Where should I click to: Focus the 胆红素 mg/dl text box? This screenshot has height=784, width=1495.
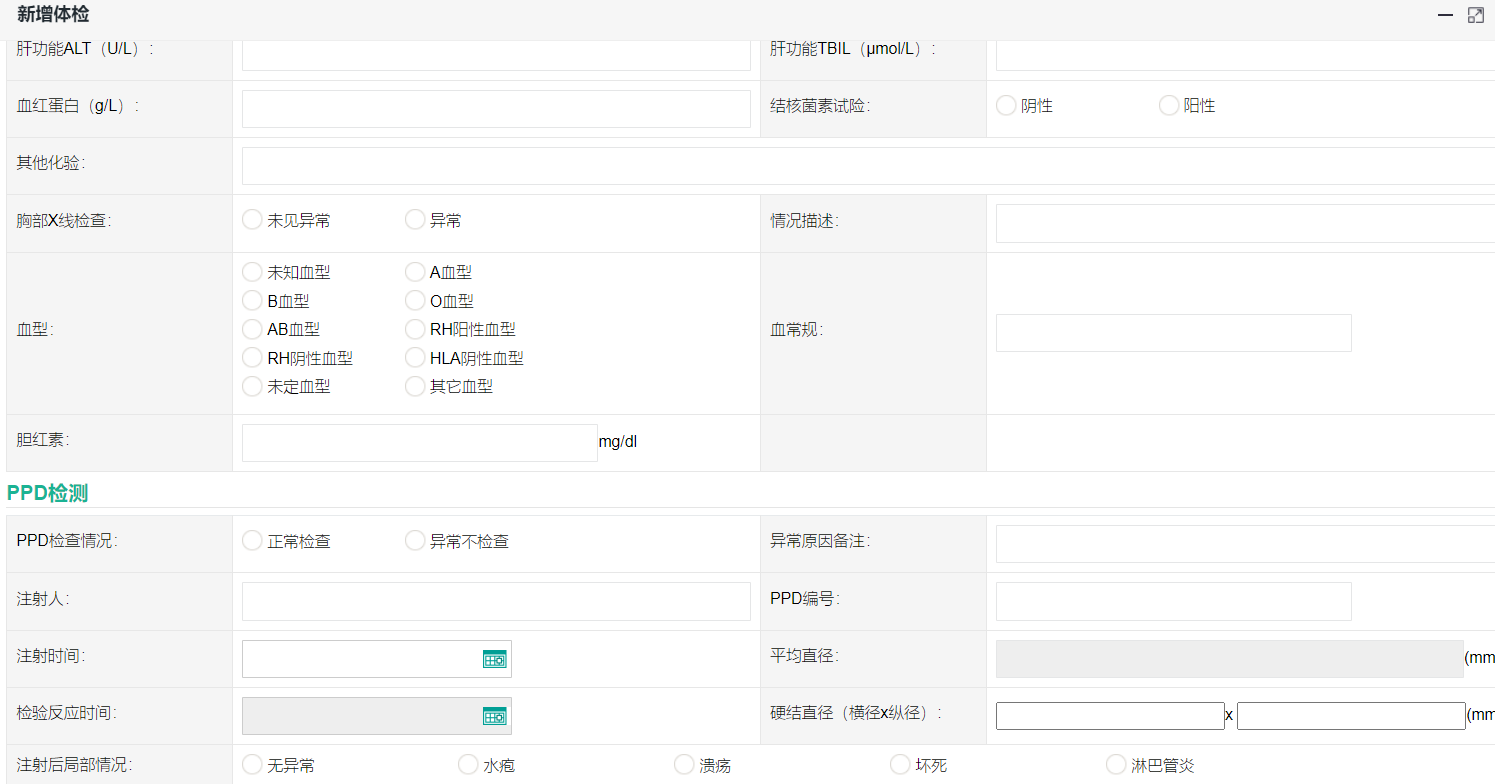click(x=419, y=443)
